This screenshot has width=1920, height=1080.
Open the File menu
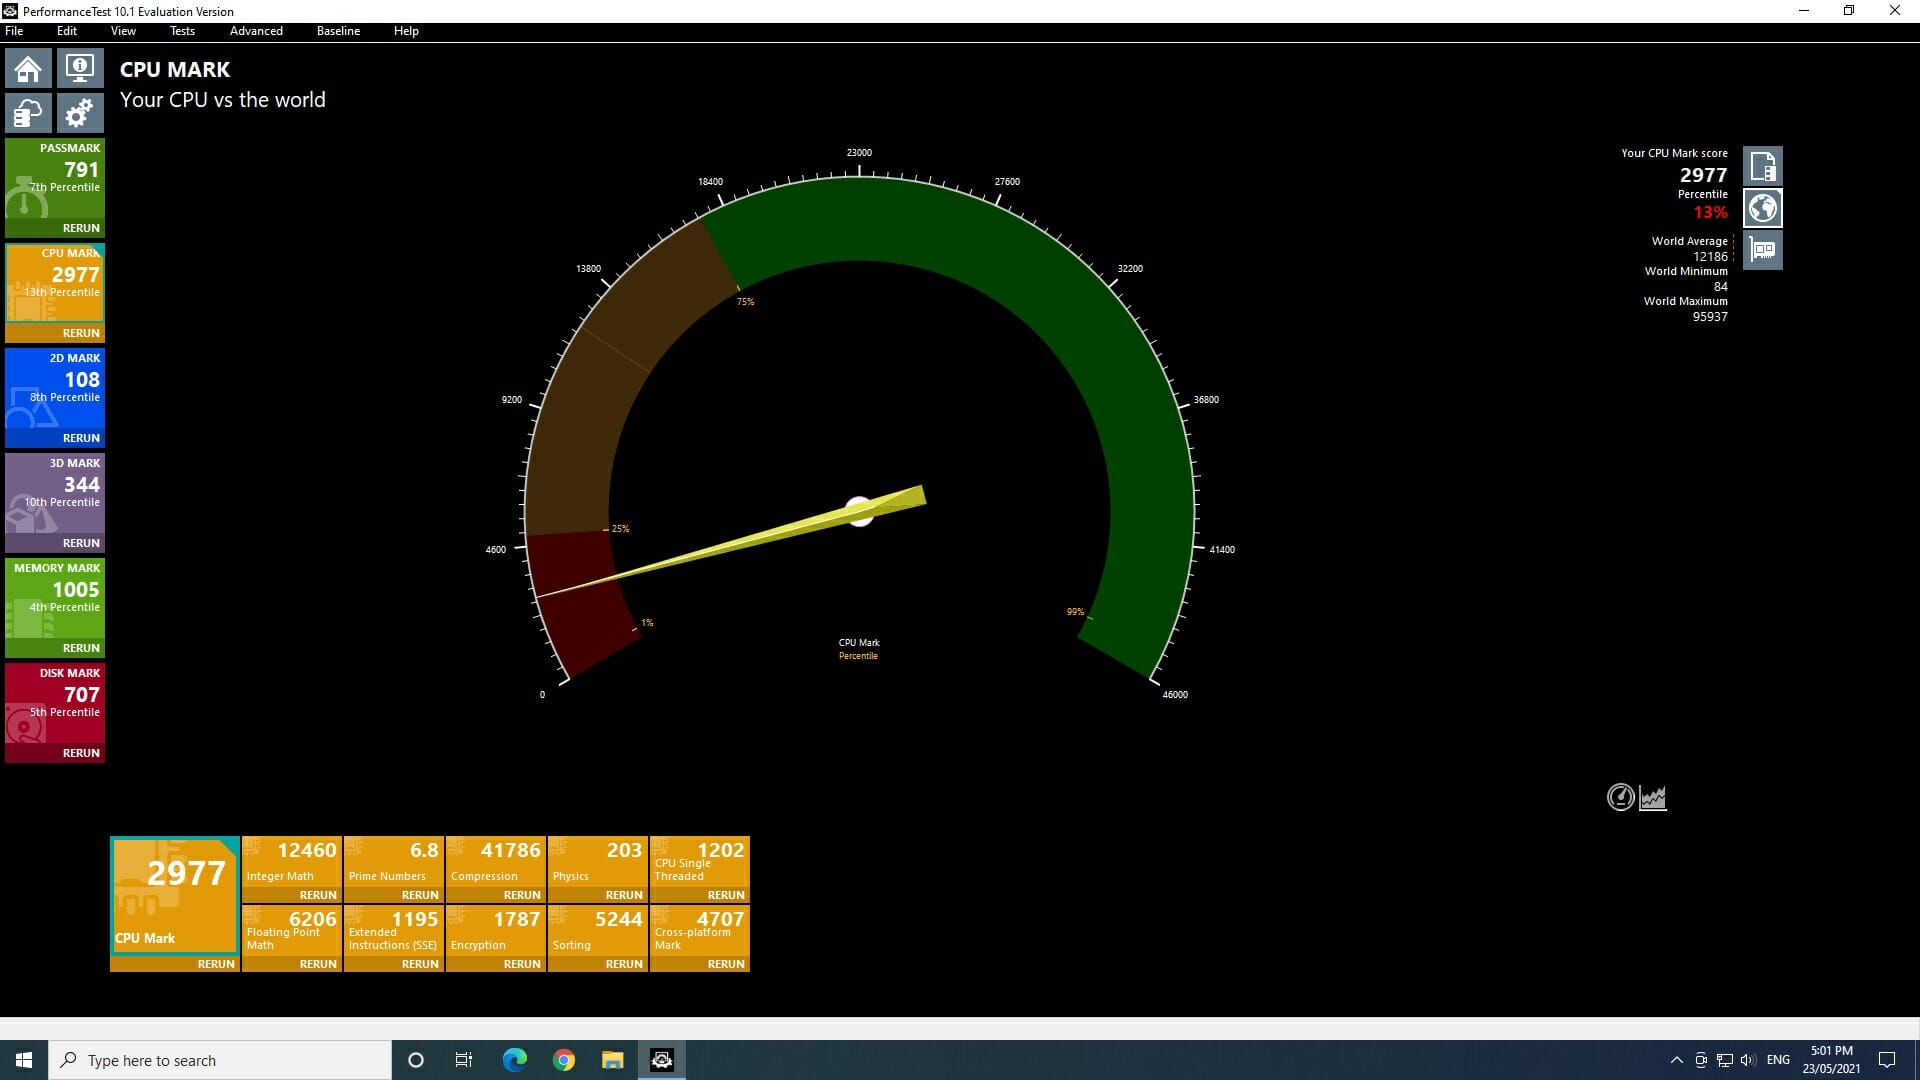pyautogui.click(x=14, y=31)
